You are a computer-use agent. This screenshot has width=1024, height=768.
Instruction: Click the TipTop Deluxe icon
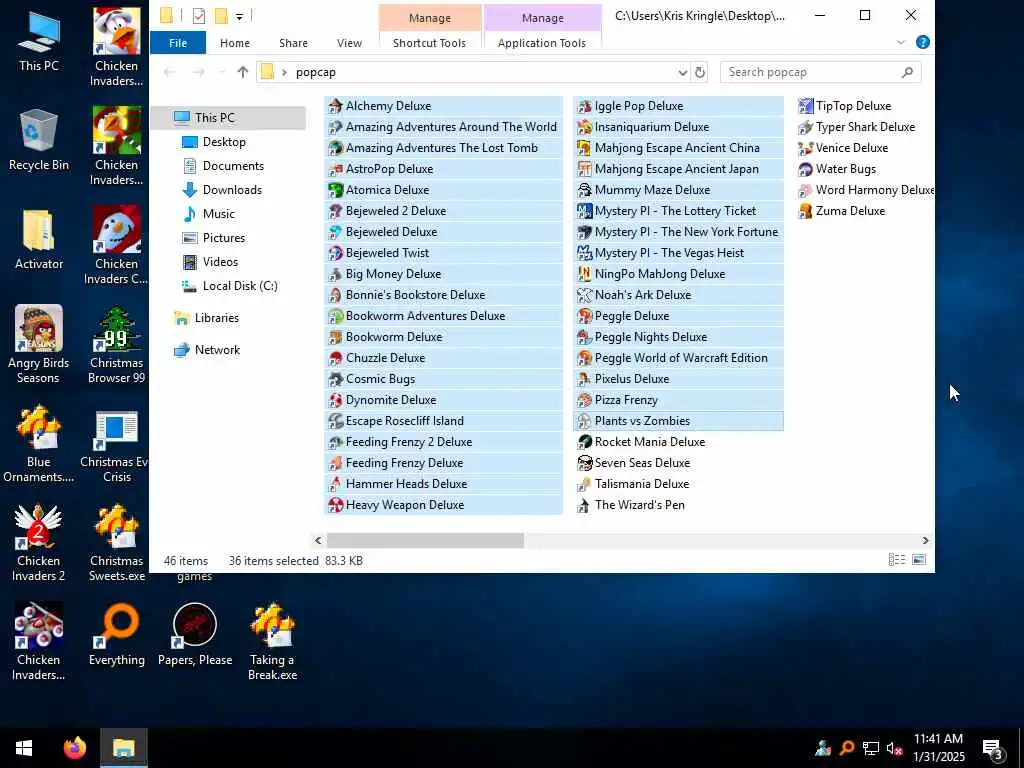coord(805,106)
